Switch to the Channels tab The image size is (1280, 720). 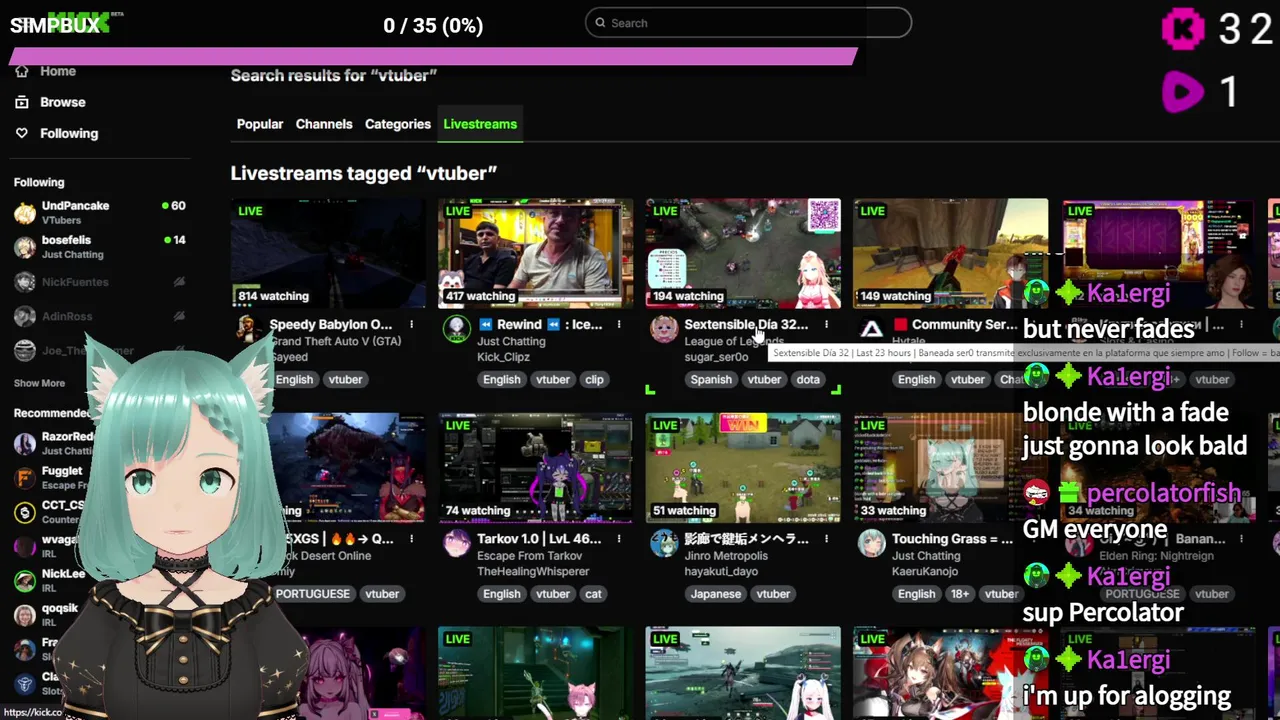tap(324, 124)
